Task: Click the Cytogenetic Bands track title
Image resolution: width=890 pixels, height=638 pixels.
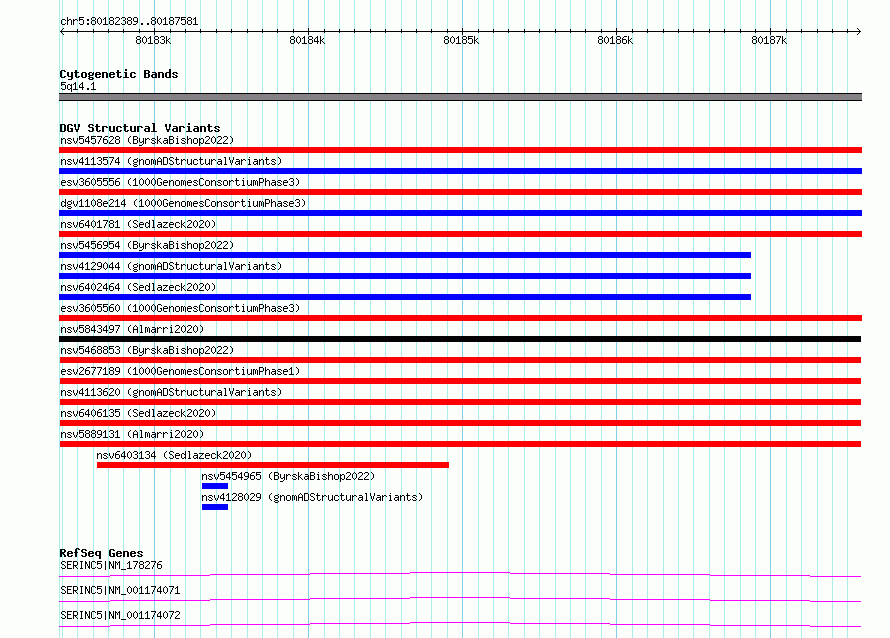Action: click(119, 74)
